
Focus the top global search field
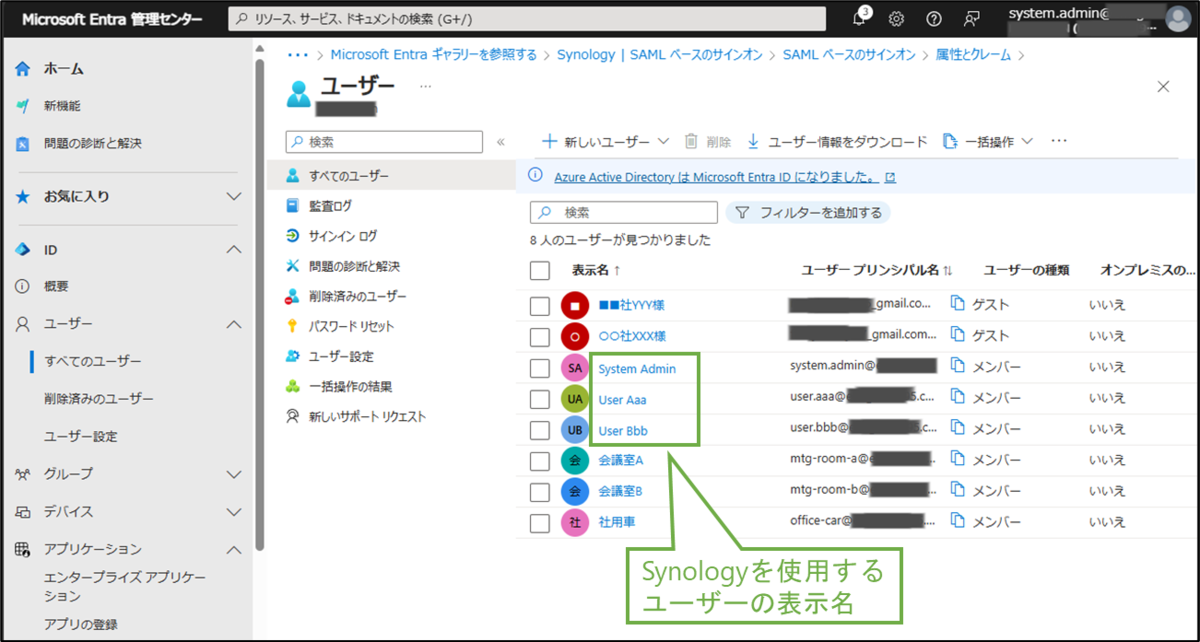click(x=527, y=19)
